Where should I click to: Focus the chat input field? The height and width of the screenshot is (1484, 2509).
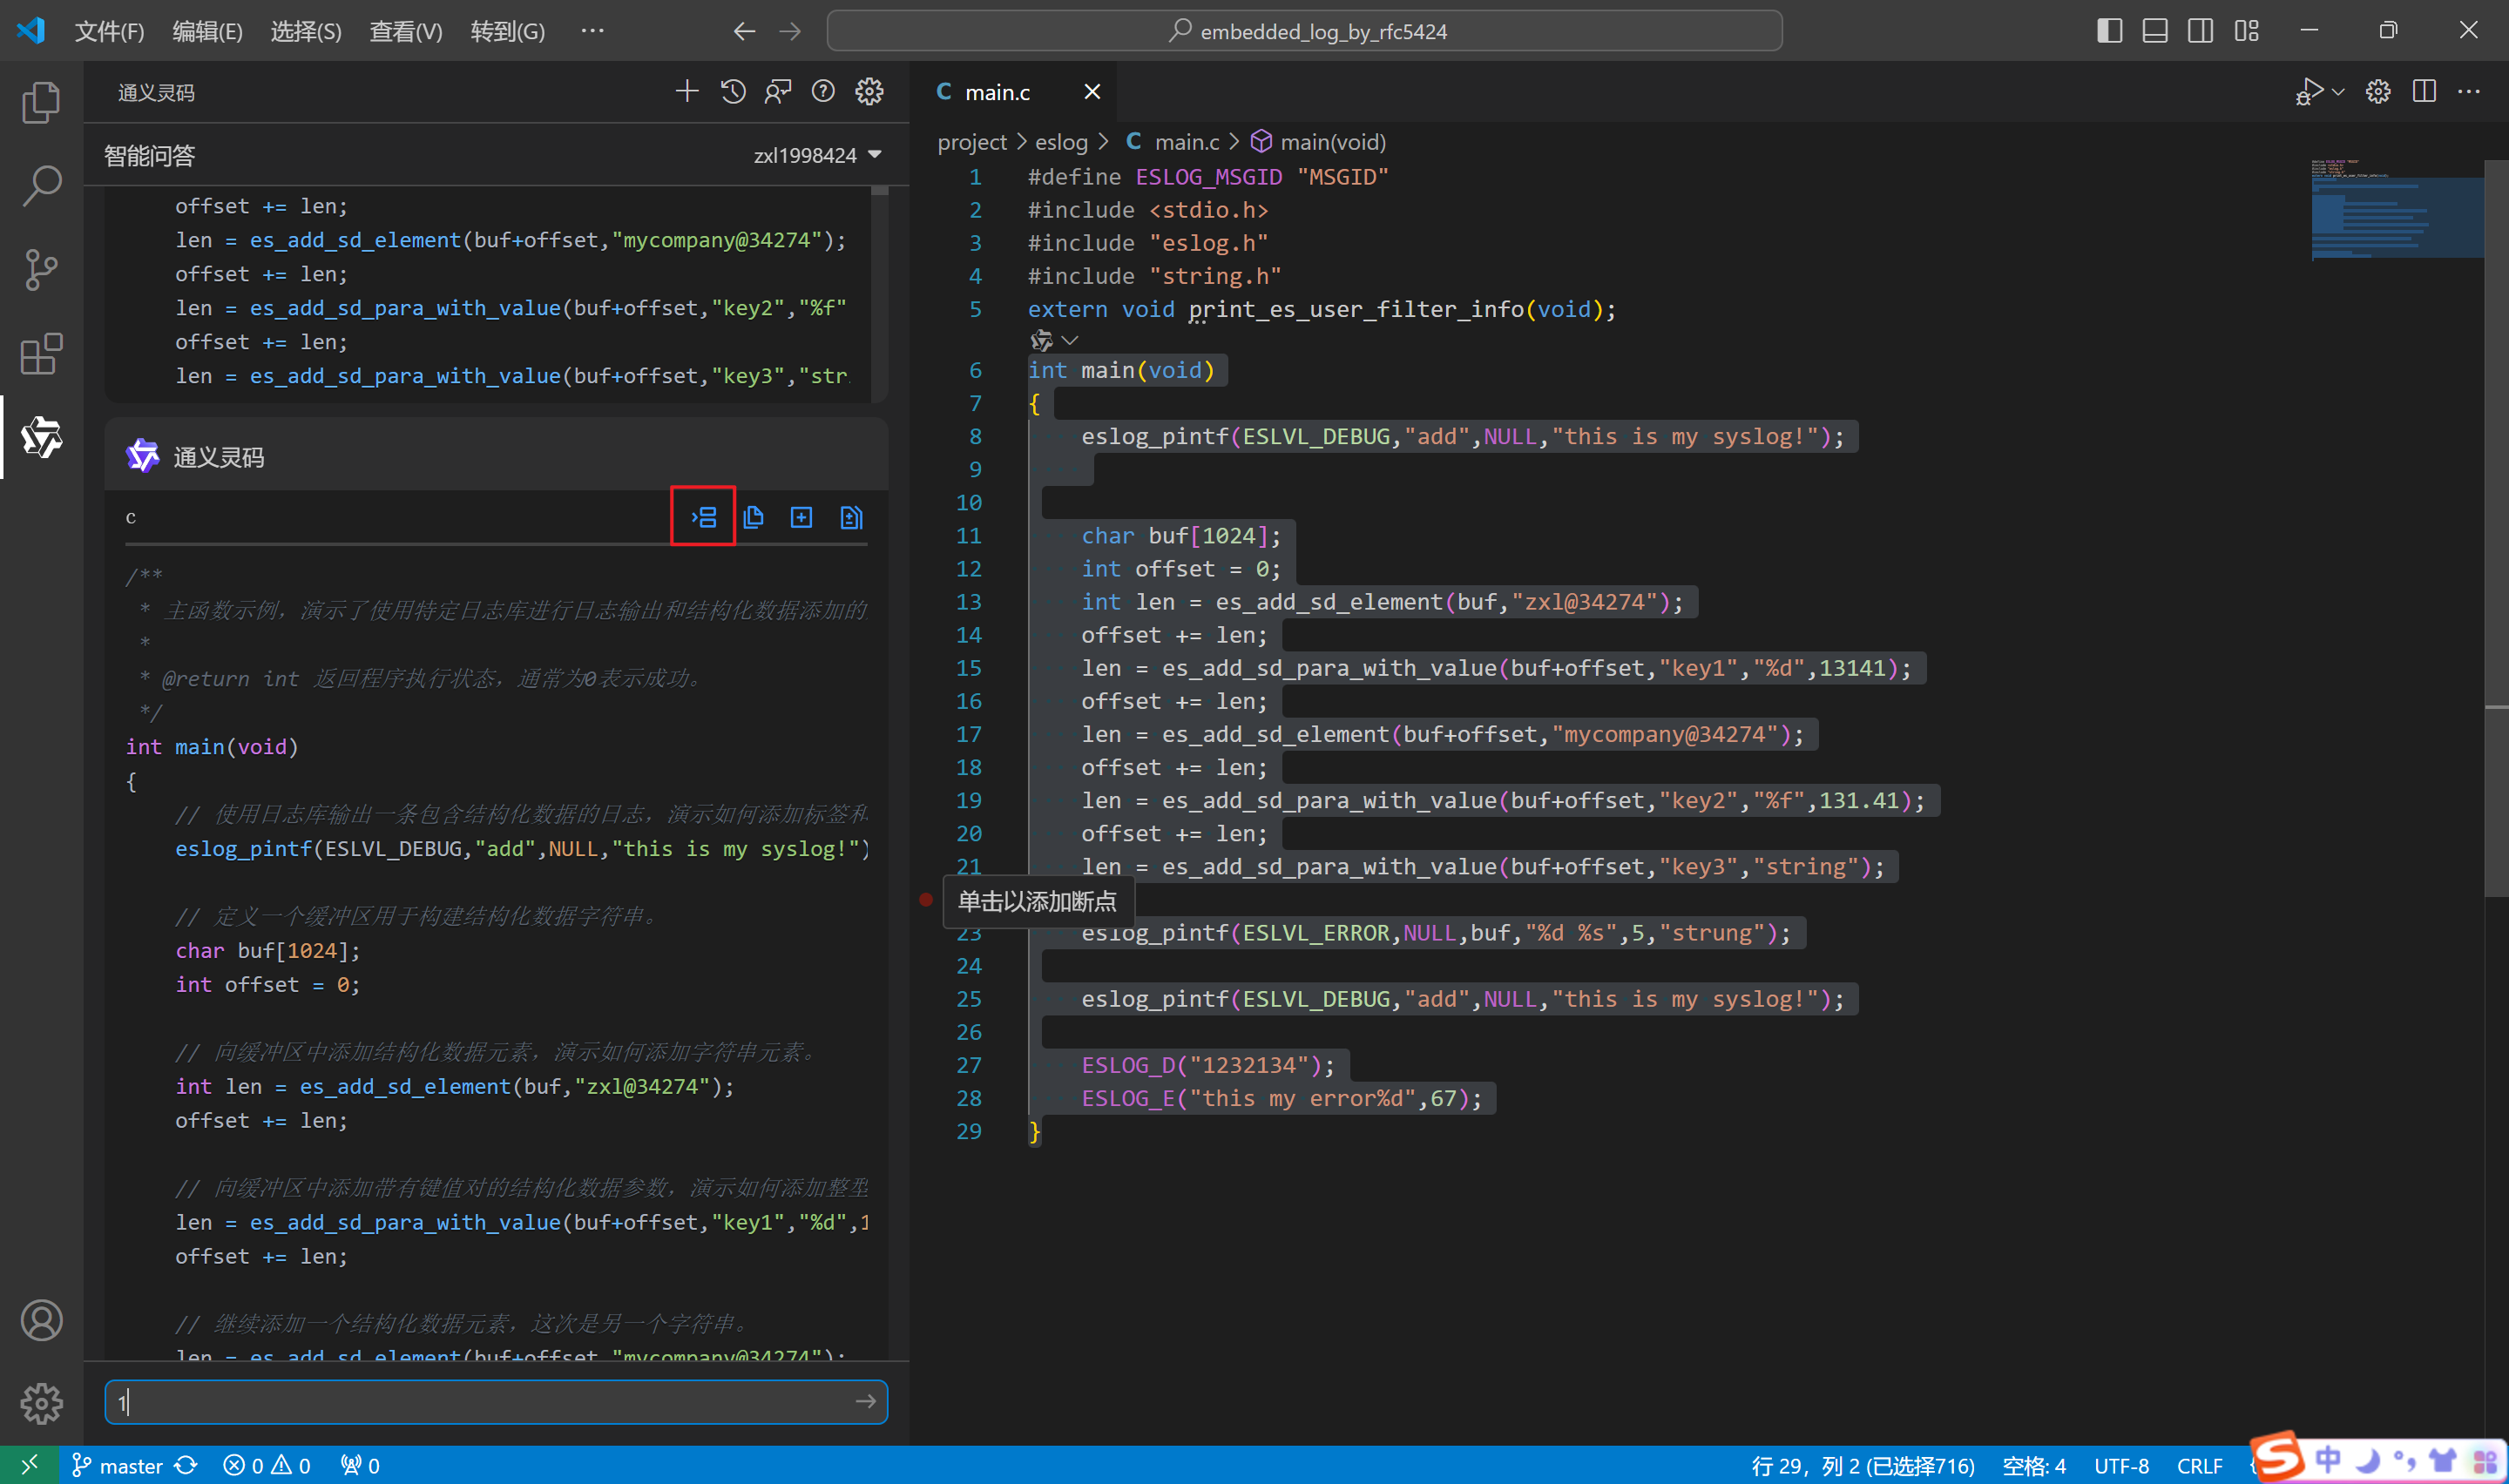click(x=496, y=1402)
